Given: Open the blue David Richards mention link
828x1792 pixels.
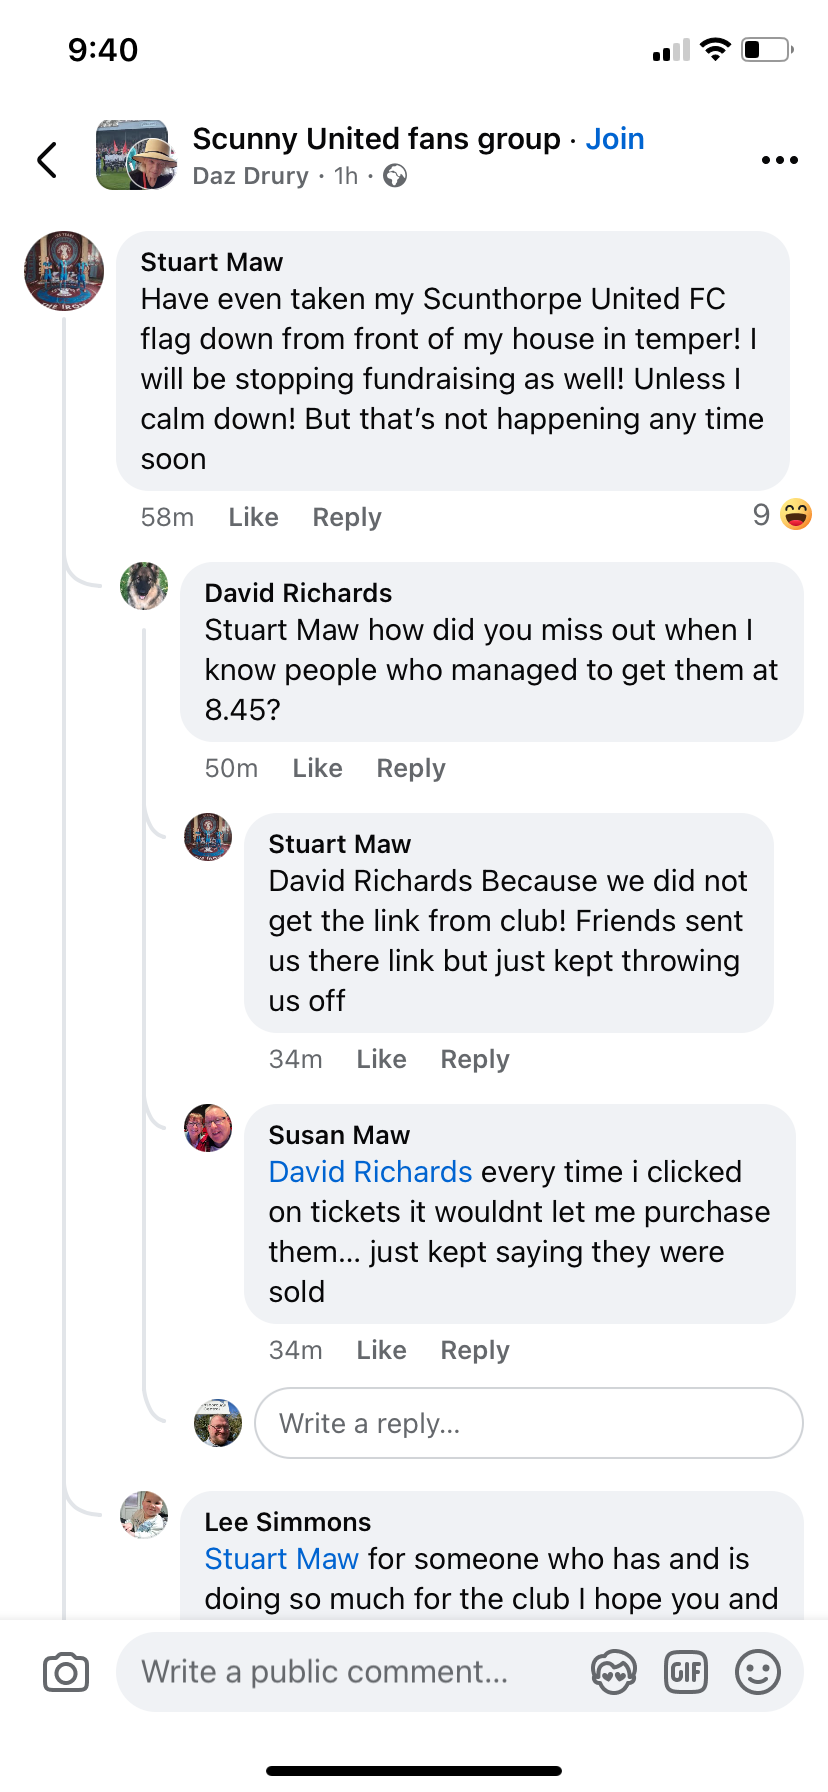Looking at the screenshot, I should click(370, 1172).
